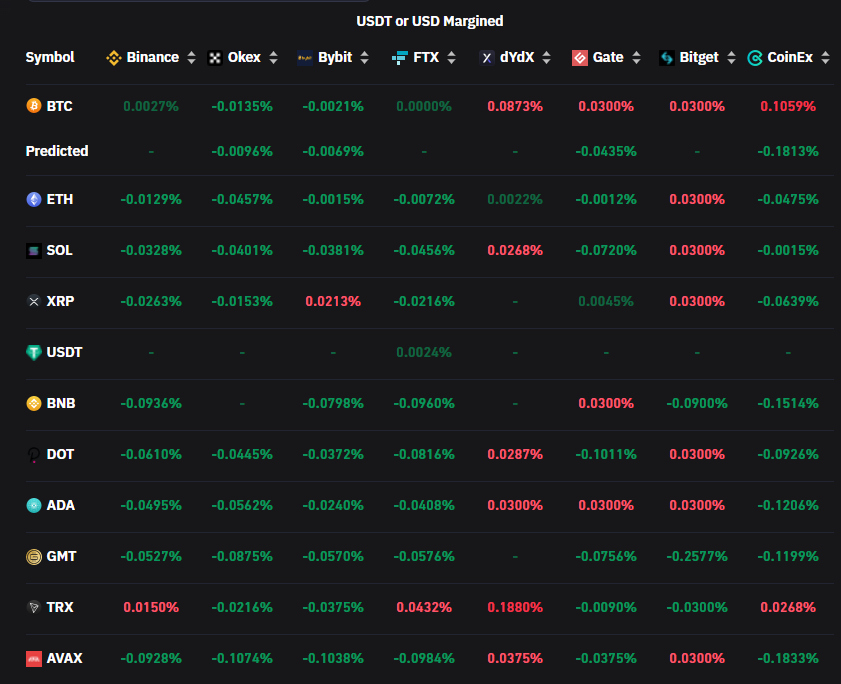
Task: Click ETH Okex rate -0.0457%
Action: 242,200
